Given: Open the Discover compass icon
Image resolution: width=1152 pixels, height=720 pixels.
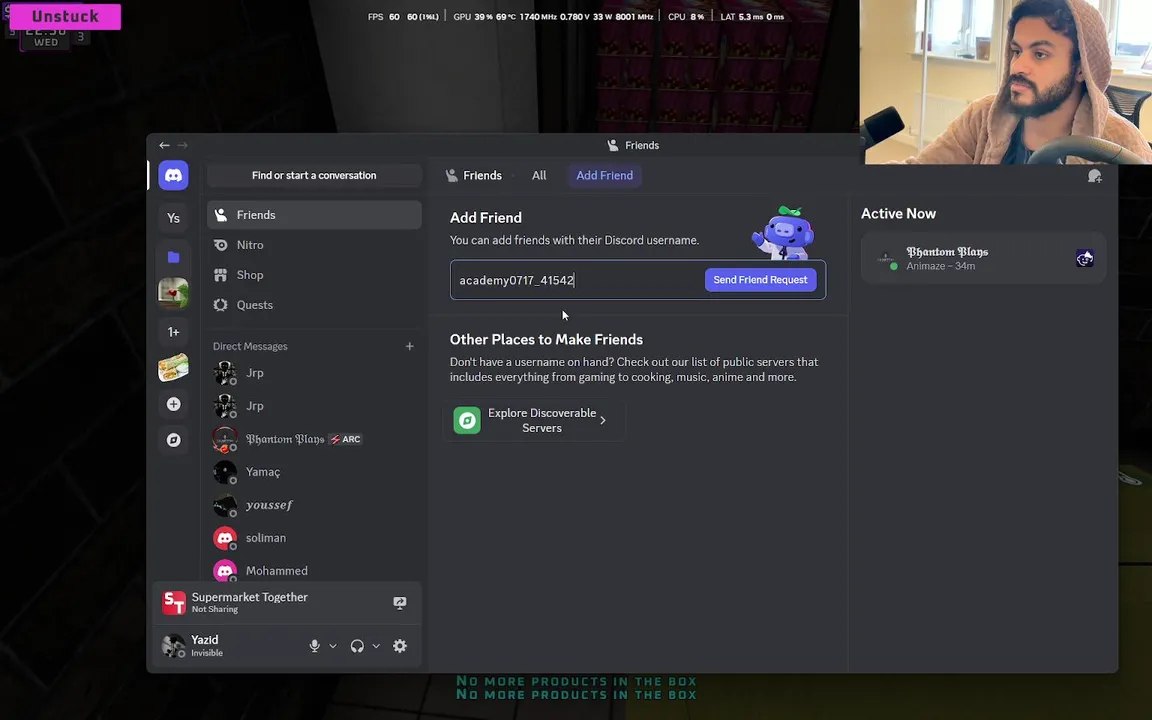Looking at the screenshot, I should [173, 440].
